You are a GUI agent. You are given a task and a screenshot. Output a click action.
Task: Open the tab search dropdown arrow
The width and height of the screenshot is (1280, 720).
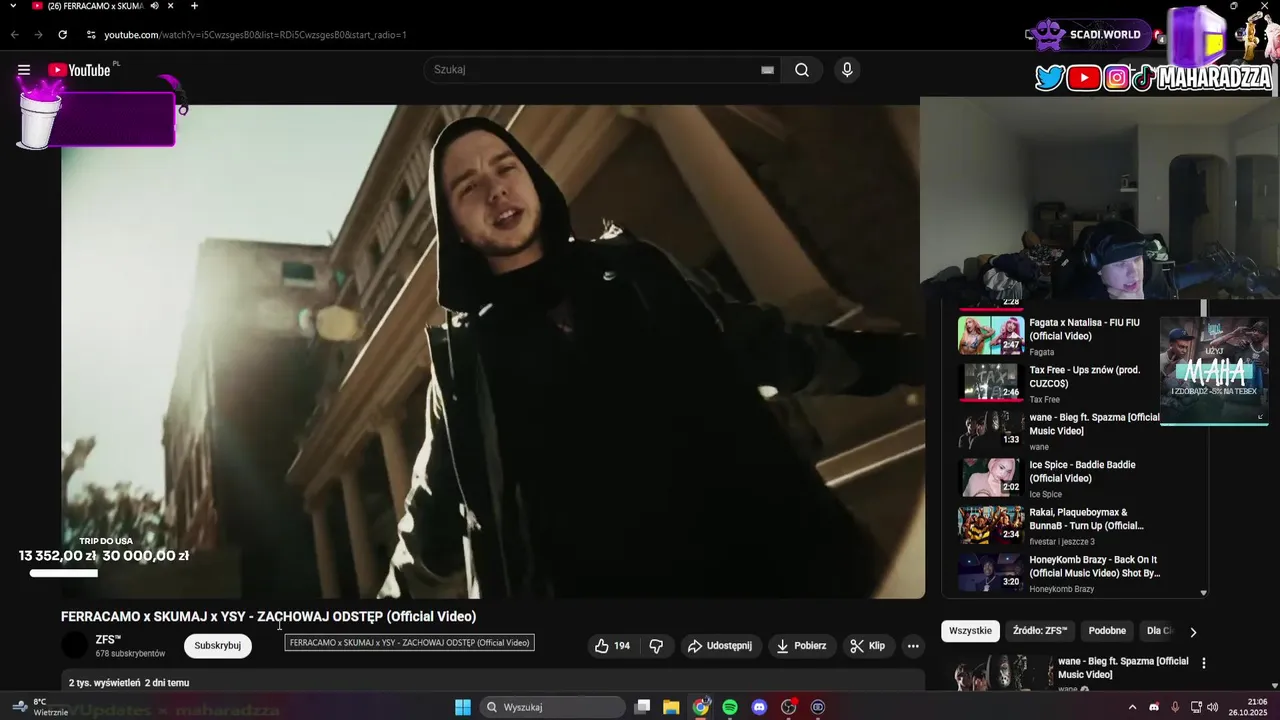point(13,6)
